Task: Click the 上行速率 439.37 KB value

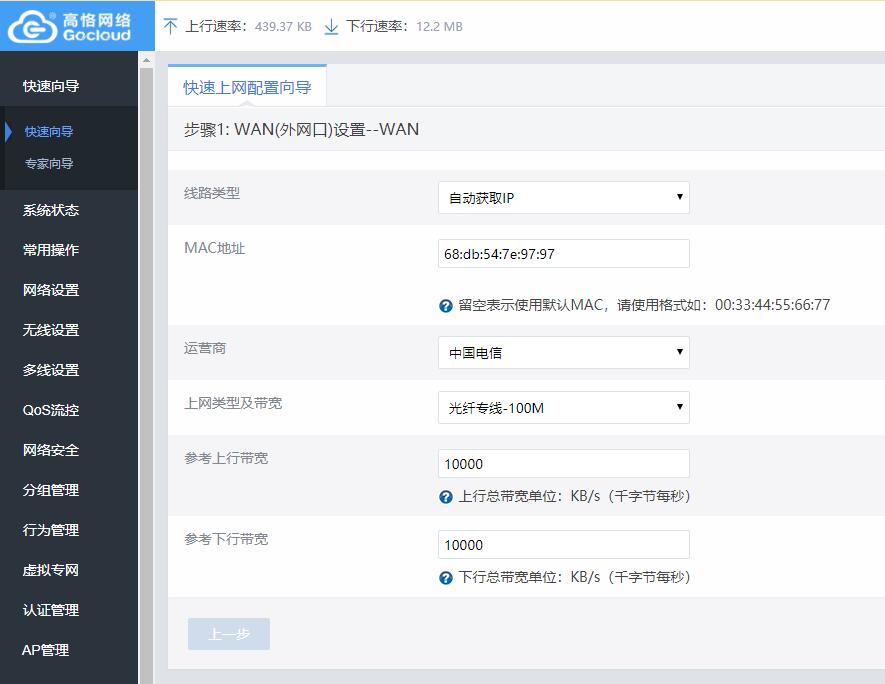Action: [x=283, y=27]
